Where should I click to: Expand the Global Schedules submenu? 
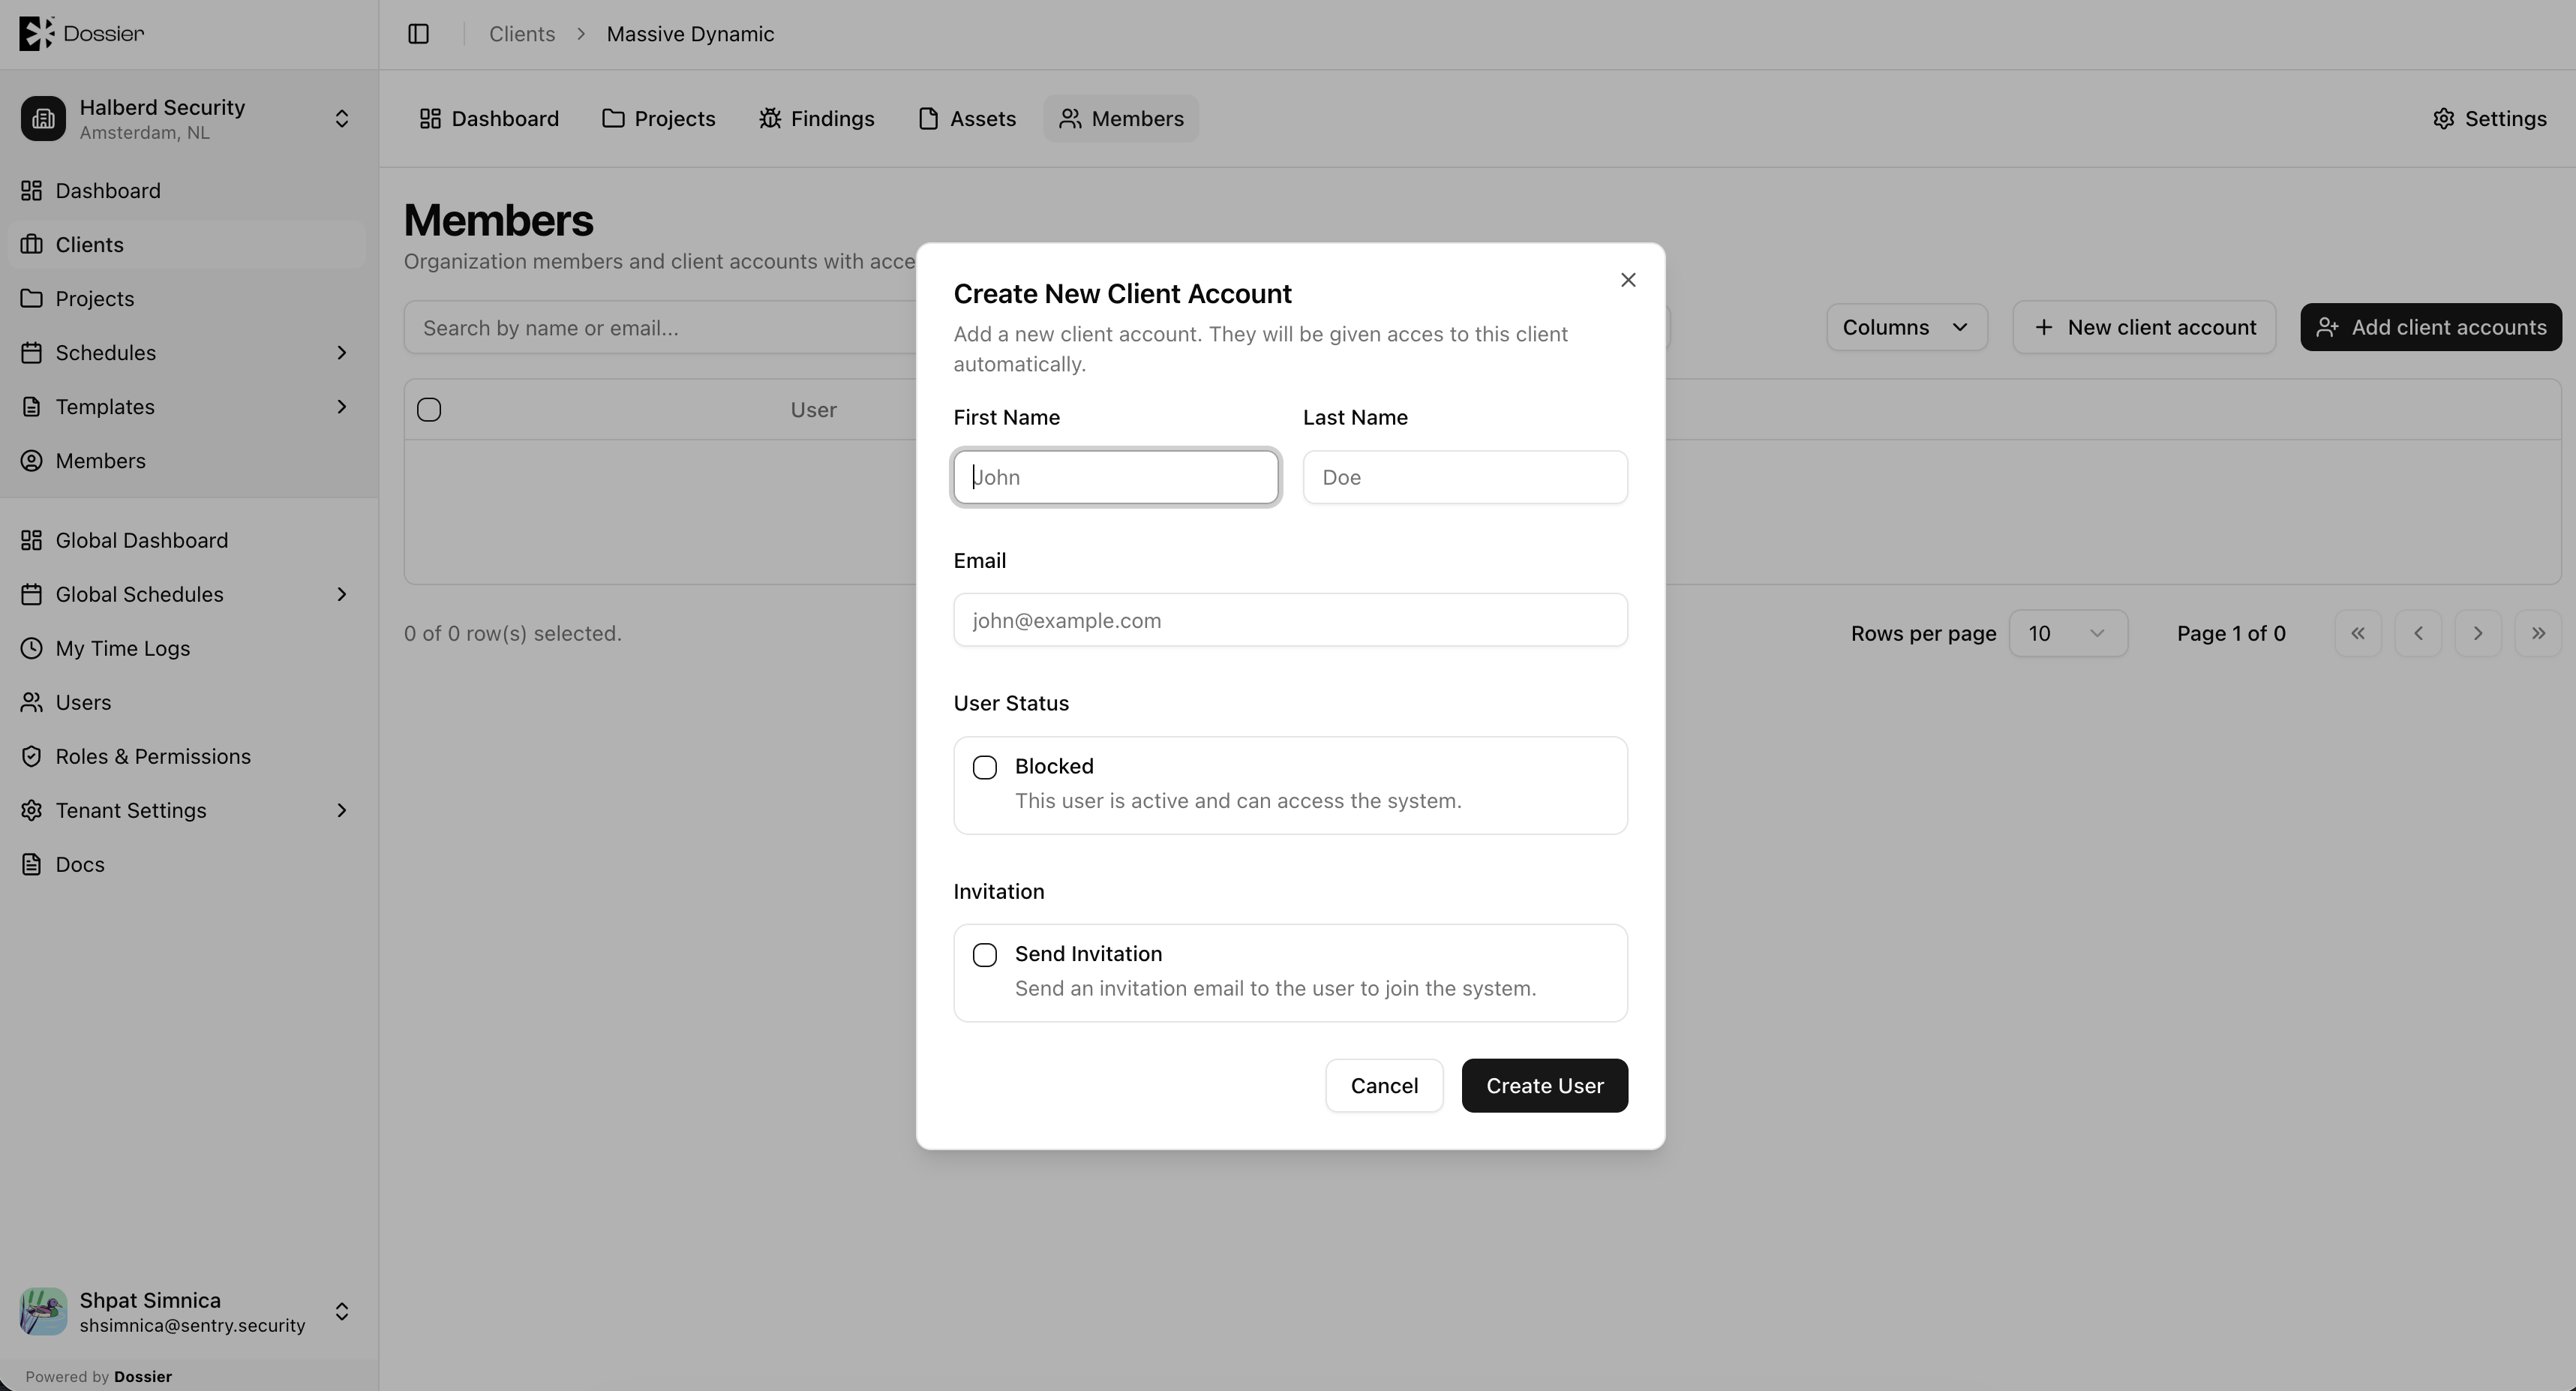342,594
